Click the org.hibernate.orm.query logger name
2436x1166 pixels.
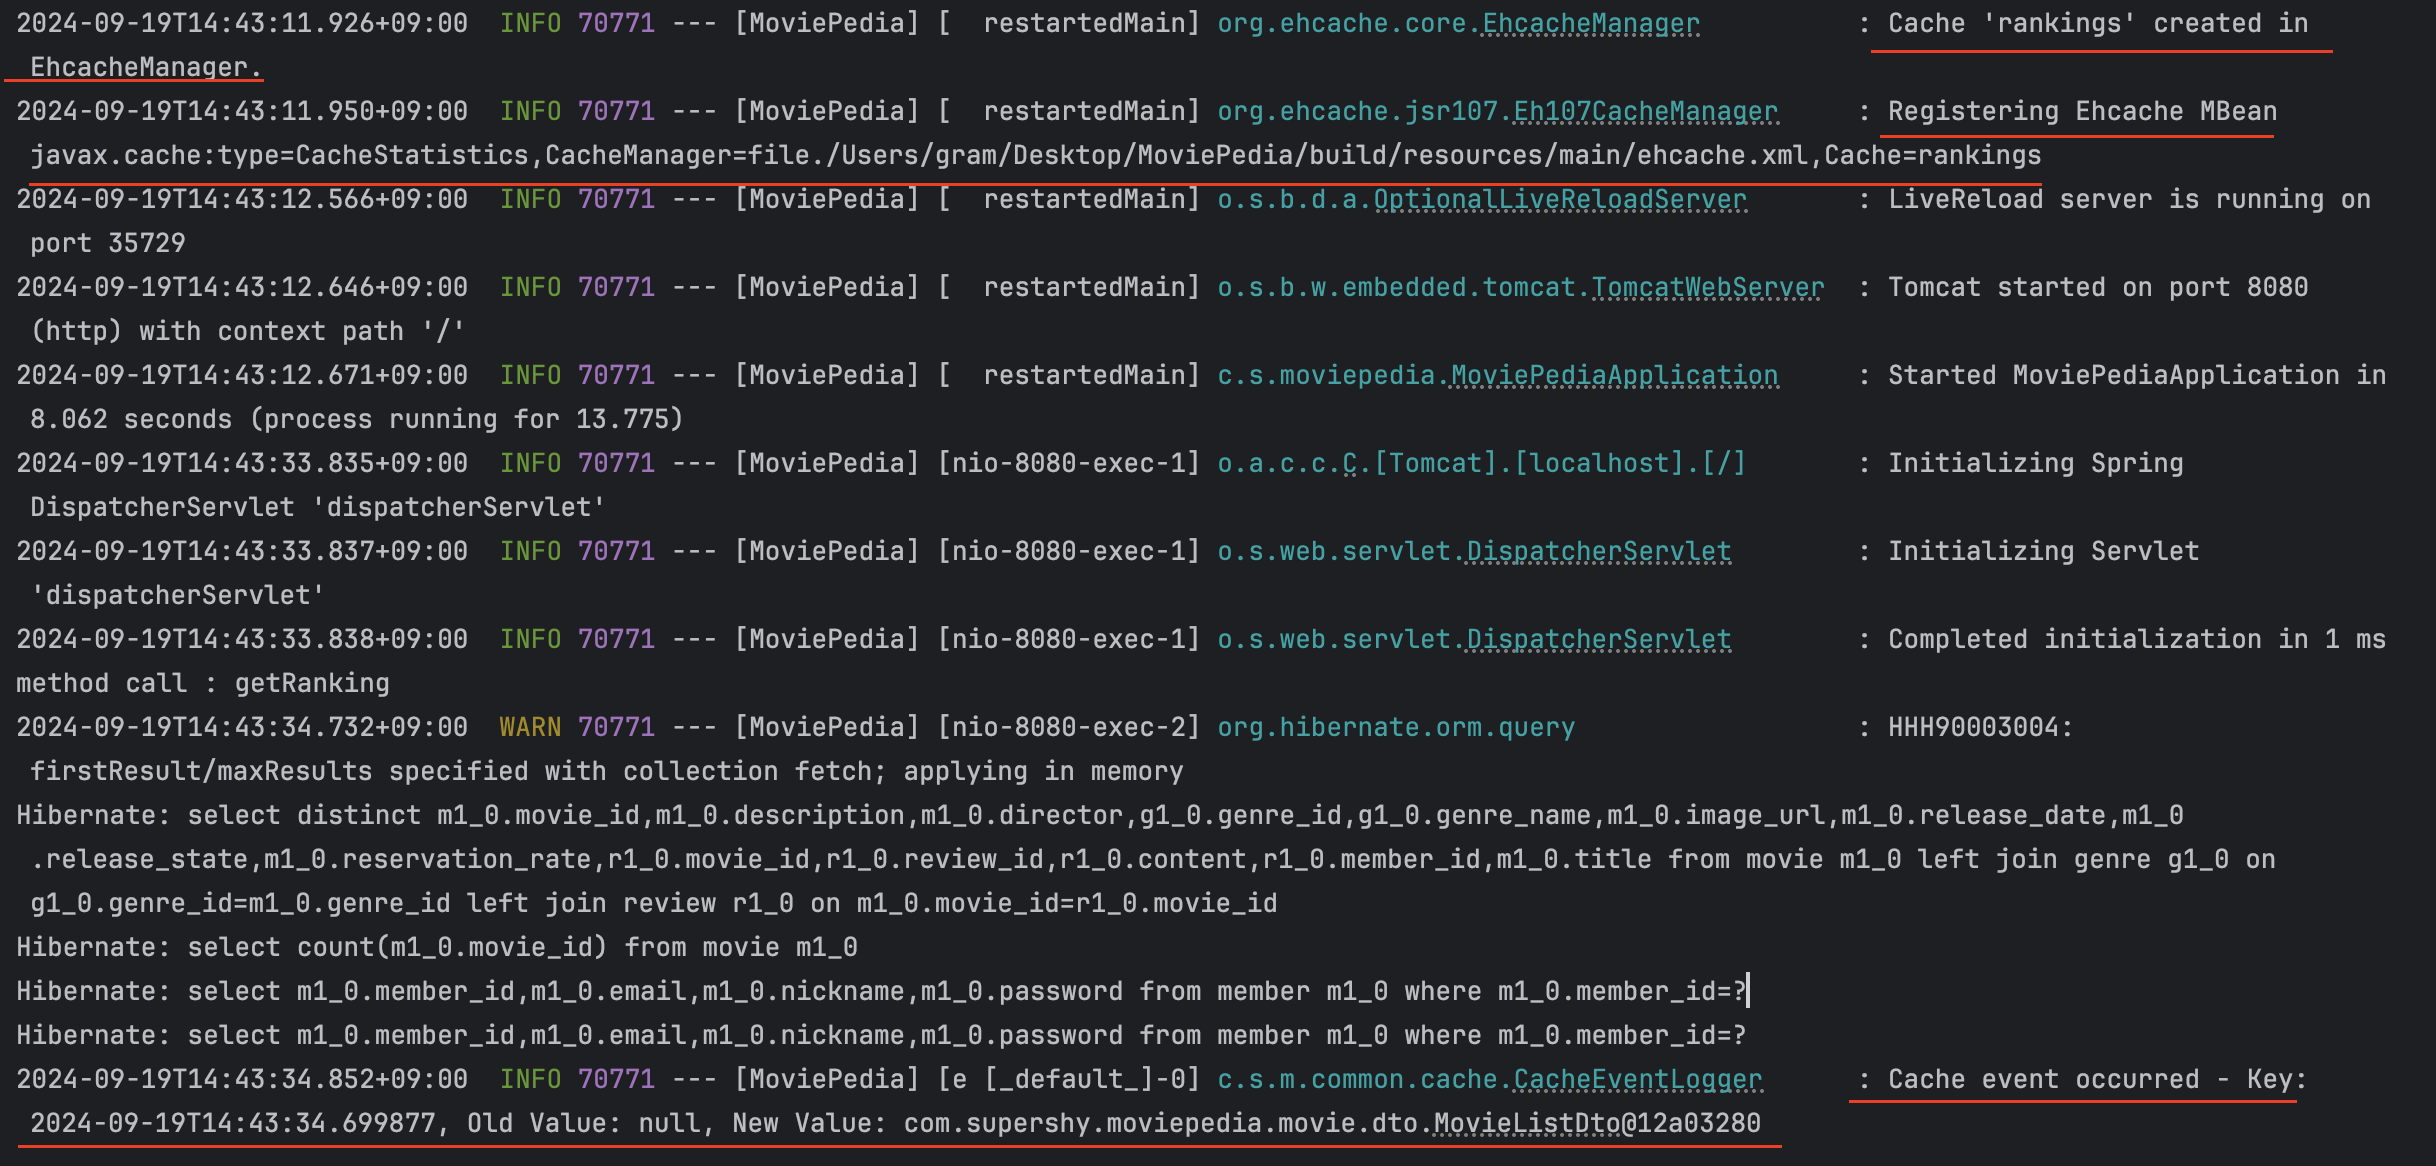point(1395,728)
